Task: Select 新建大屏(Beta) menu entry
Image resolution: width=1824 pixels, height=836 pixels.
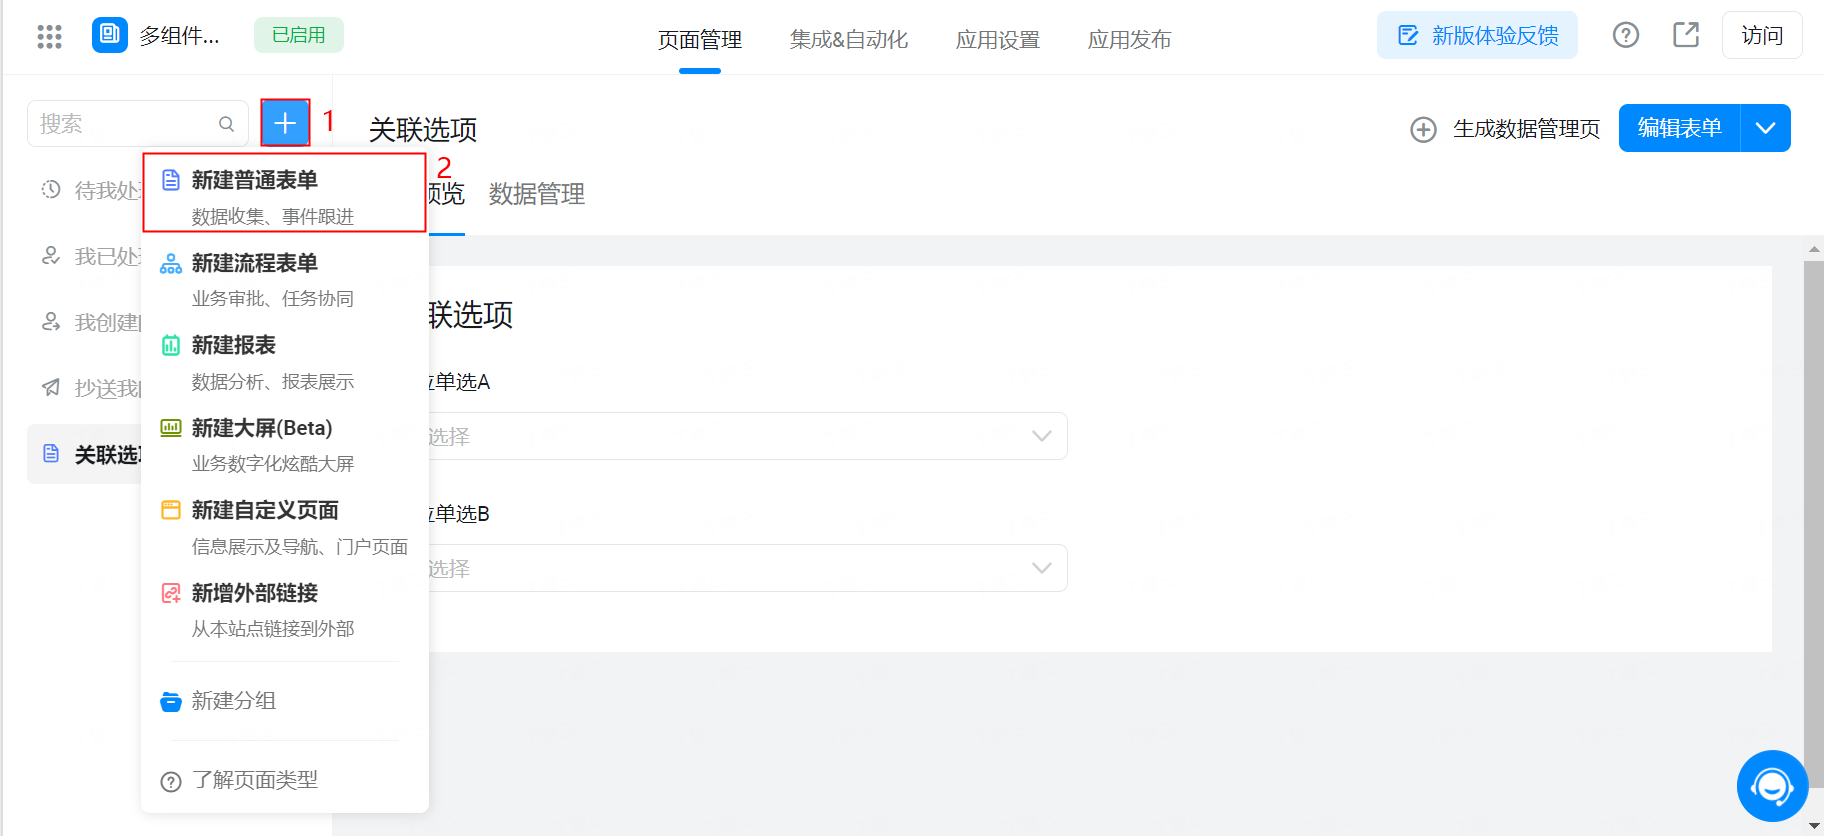Action: (x=285, y=444)
